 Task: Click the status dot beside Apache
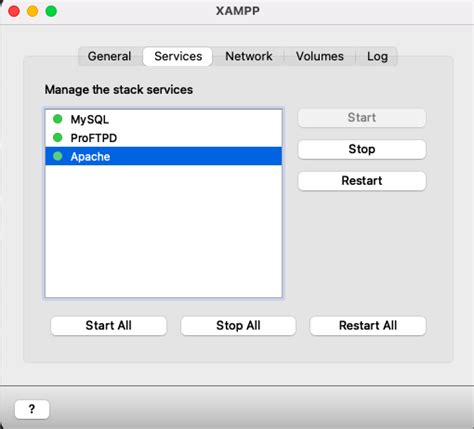(x=58, y=156)
